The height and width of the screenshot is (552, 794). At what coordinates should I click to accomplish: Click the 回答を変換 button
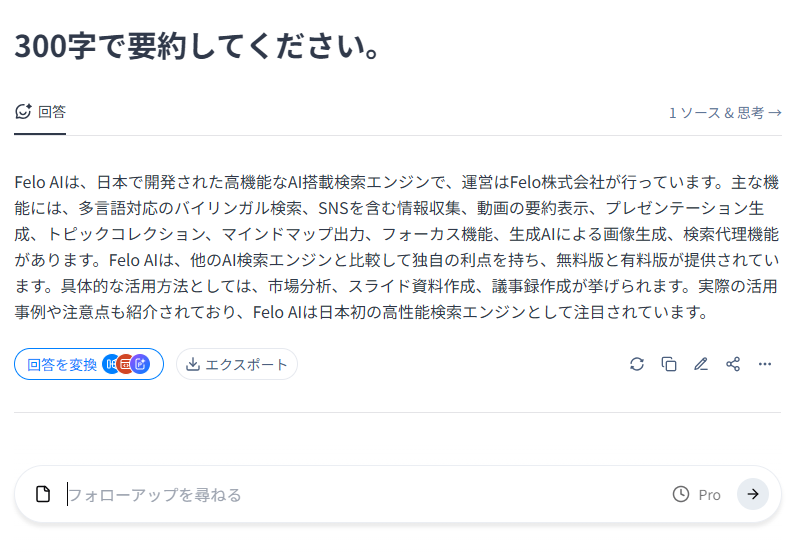click(x=89, y=364)
